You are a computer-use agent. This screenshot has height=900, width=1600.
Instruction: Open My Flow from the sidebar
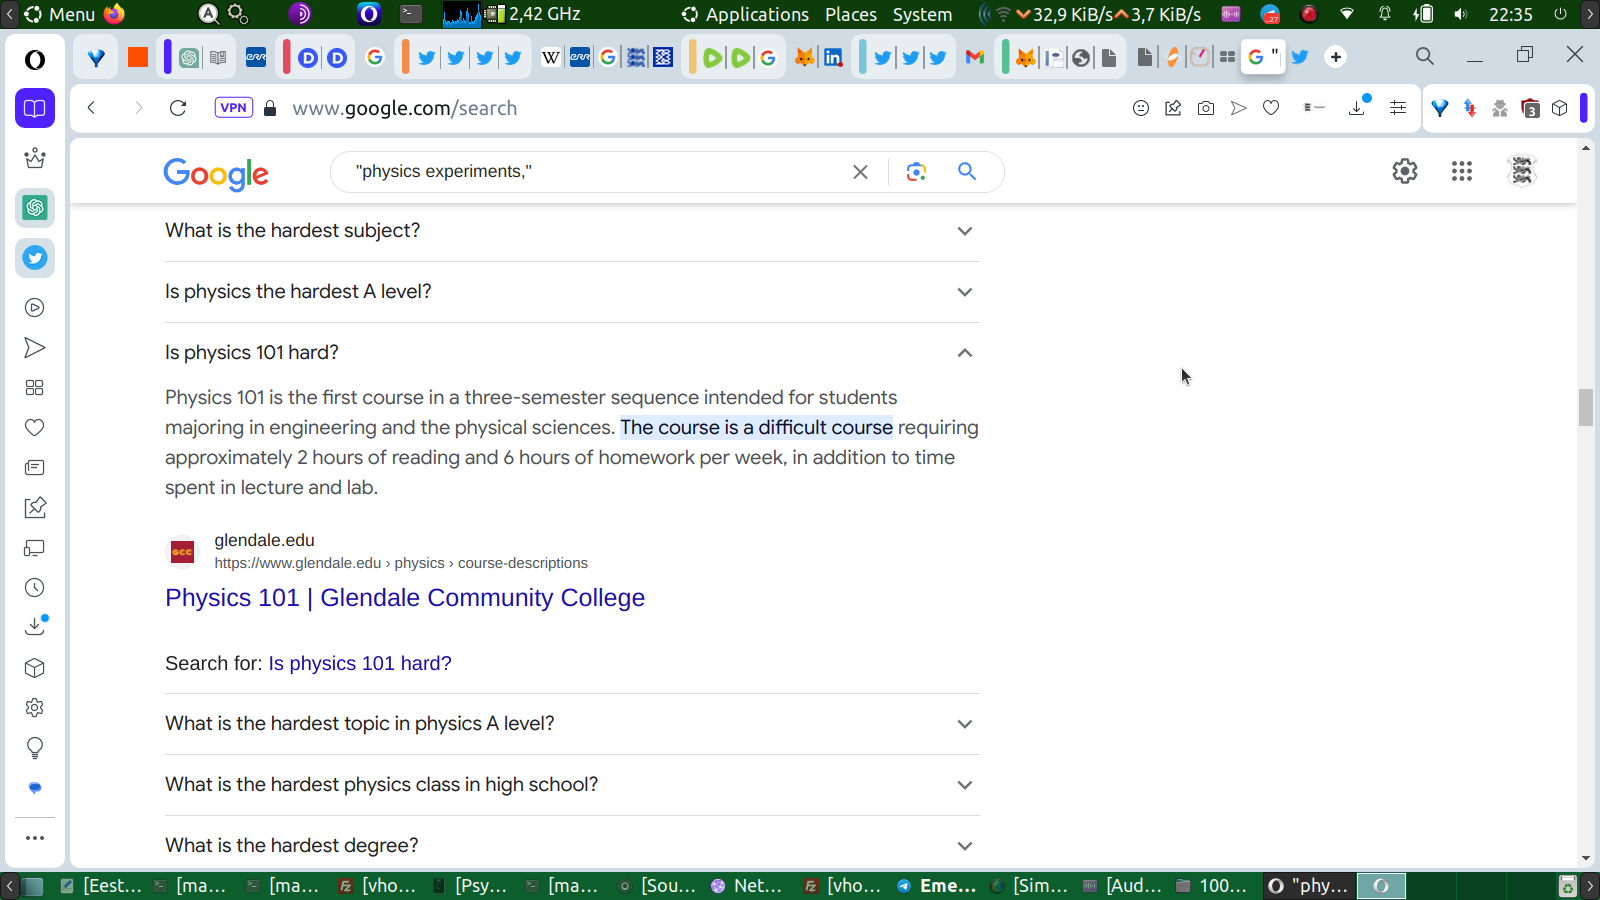35,348
